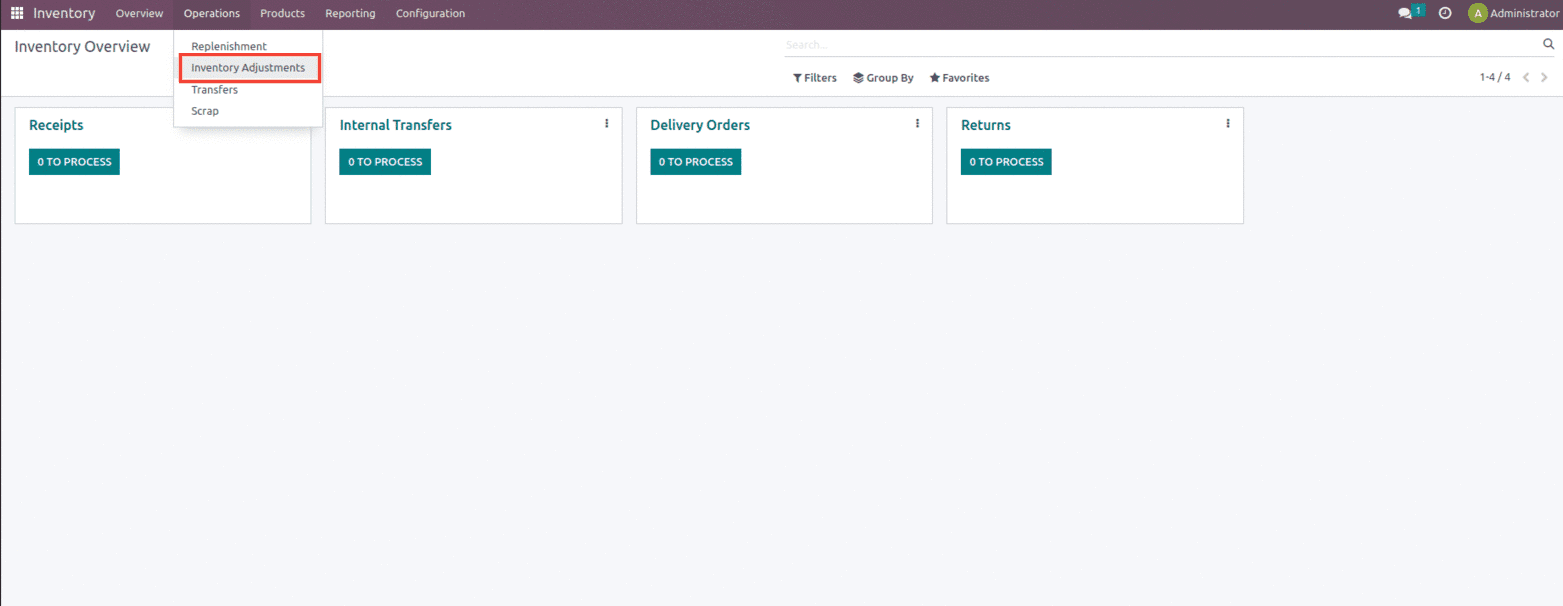
Task: Click the Inventory Overview breadcrumb title
Action: (x=82, y=47)
